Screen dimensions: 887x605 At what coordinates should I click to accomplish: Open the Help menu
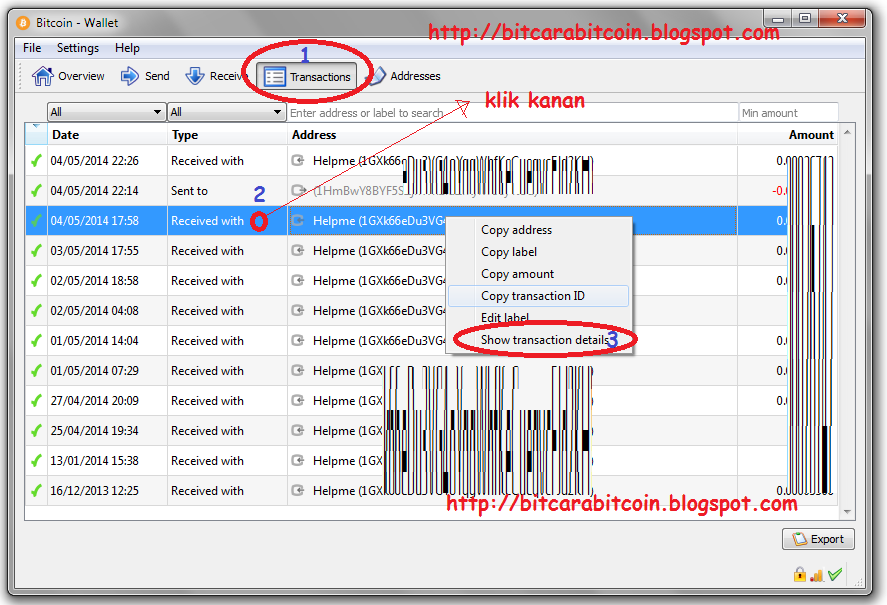(126, 47)
